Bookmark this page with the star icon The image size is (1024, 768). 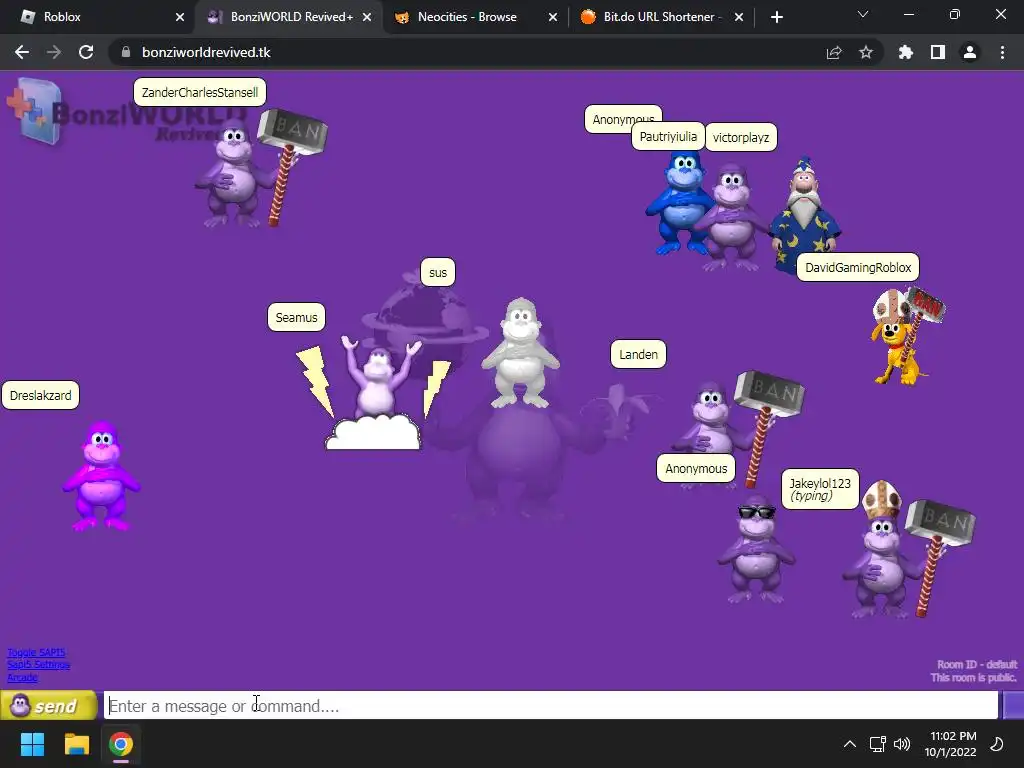(866, 52)
